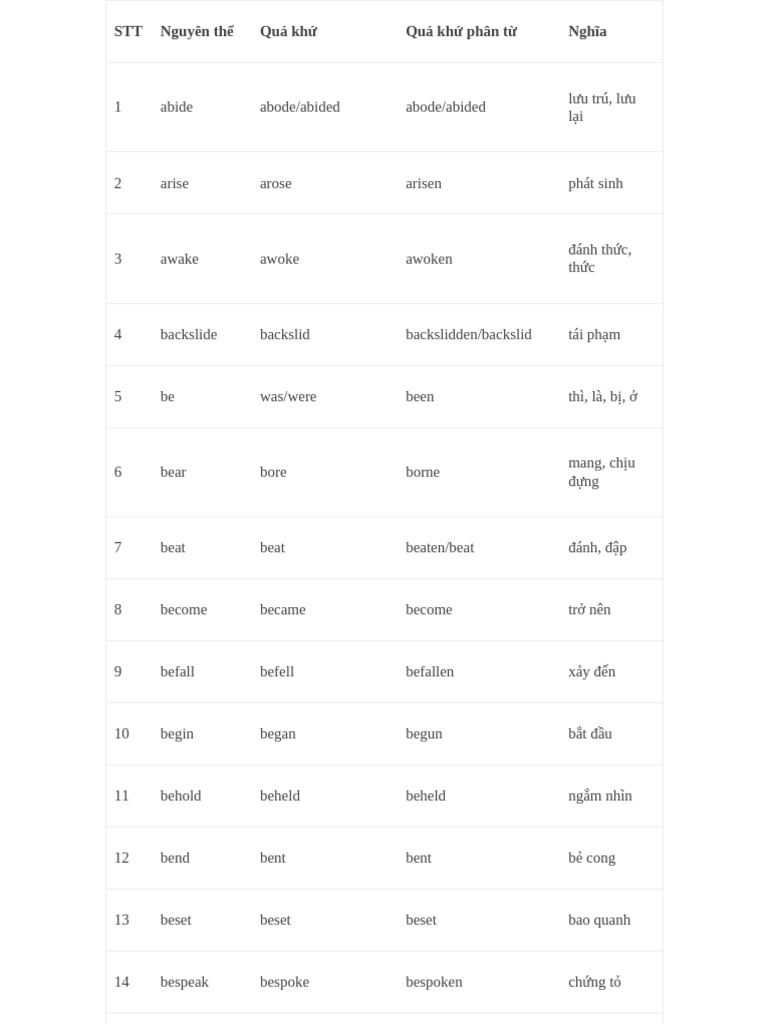Select the 'STT' header cell
The width and height of the screenshot is (768, 1024).
point(128,31)
